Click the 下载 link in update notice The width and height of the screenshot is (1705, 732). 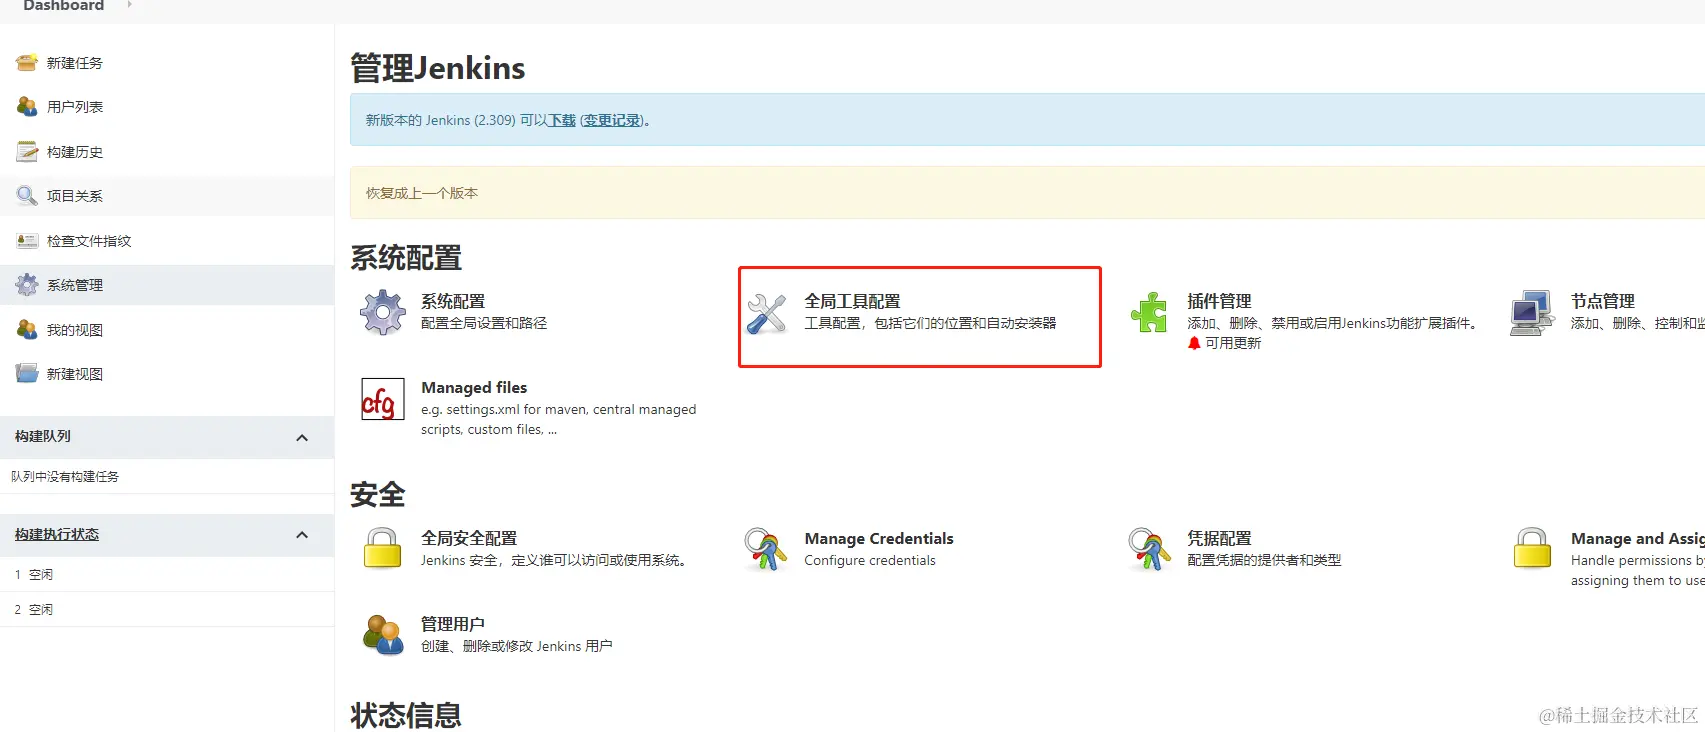click(562, 120)
